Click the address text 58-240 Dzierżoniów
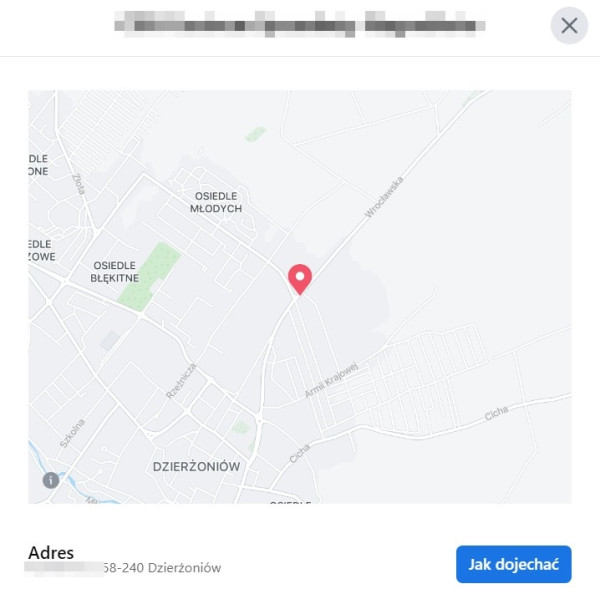This screenshot has height=599, width=600. click(162, 568)
